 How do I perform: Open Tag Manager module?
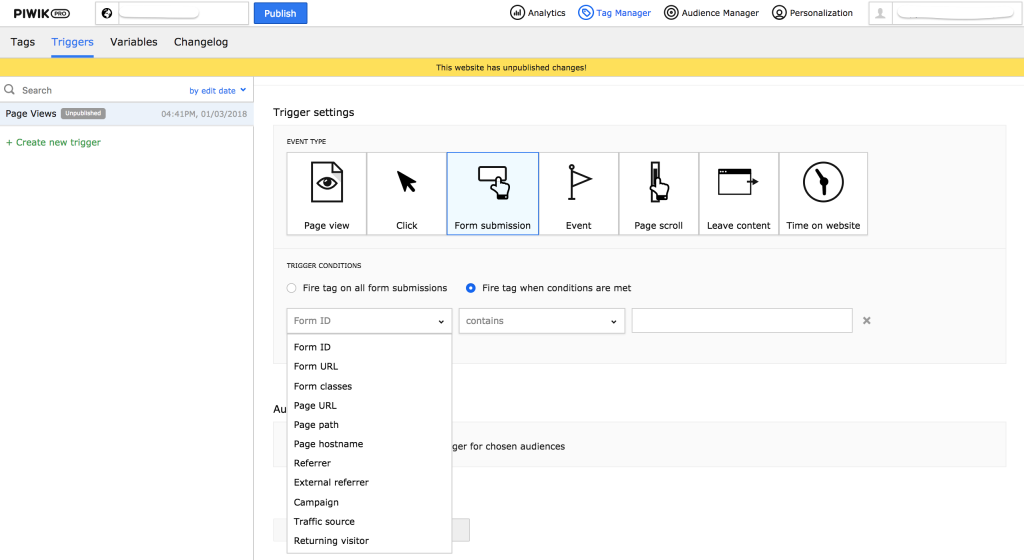[615, 13]
